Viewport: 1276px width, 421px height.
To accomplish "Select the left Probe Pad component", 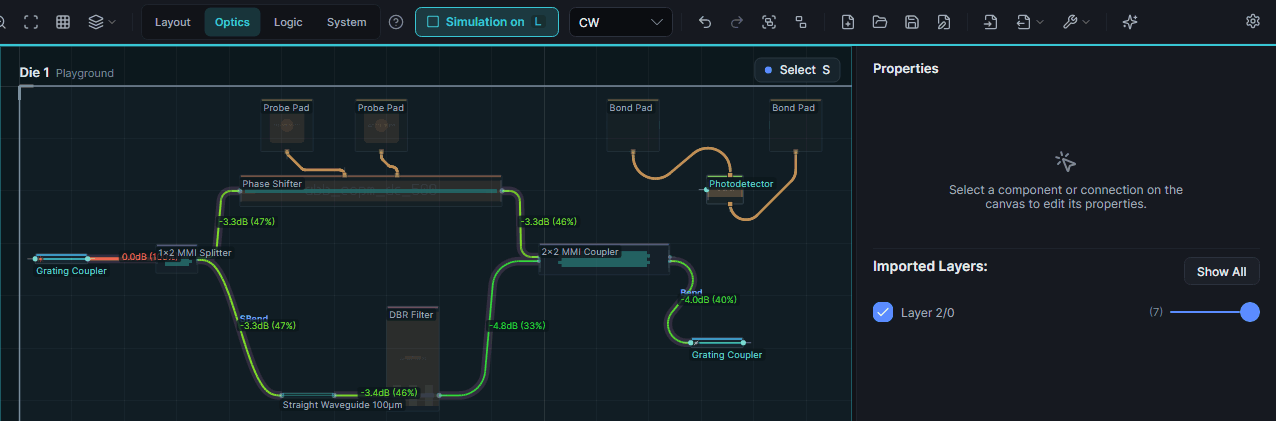I will (286, 125).
